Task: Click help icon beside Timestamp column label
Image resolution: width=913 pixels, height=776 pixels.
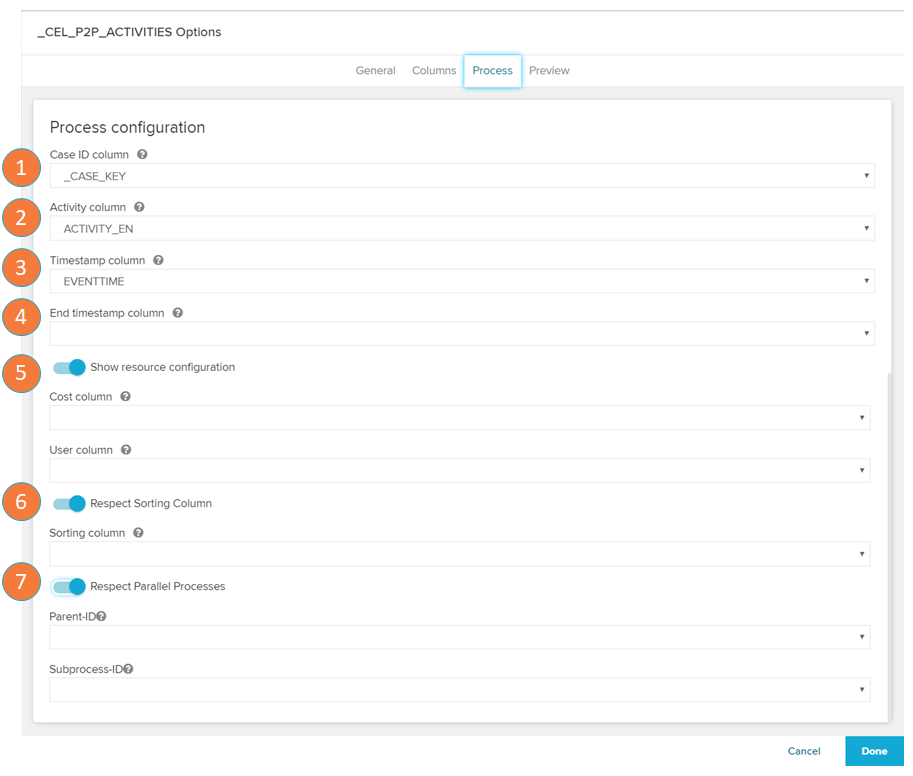Action: [x=158, y=260]
